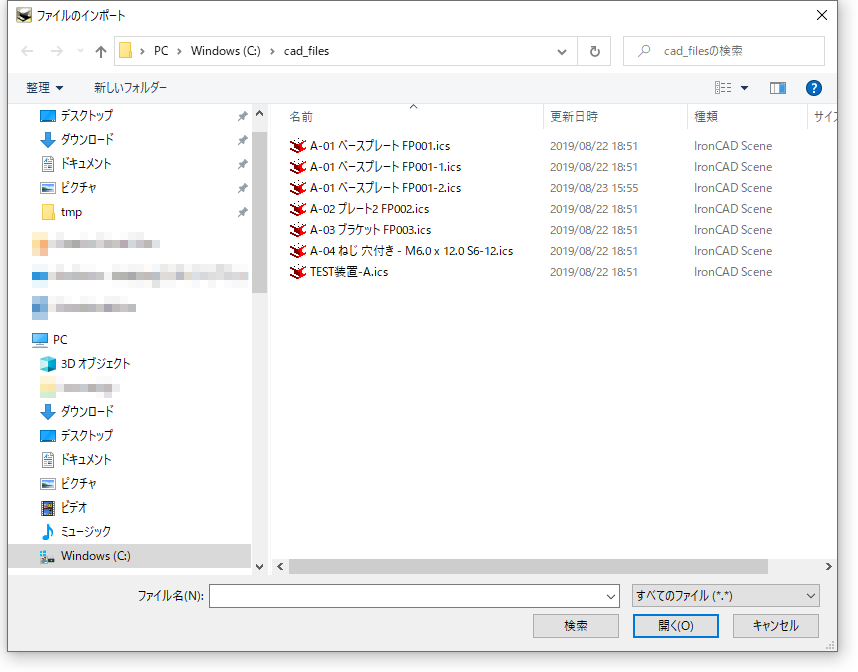Click the help question mark icon
Viewport: 858px width, 672px height.
(x=813, y=88)
